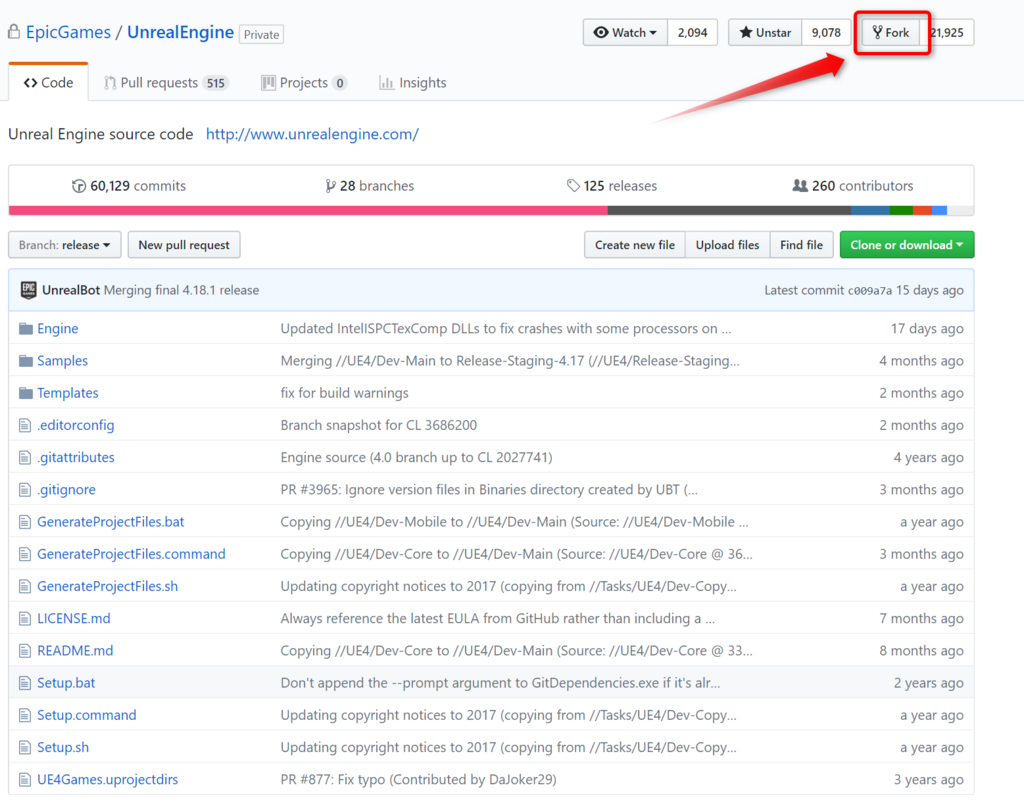Open the Samples folder

[x=62, y=361]
